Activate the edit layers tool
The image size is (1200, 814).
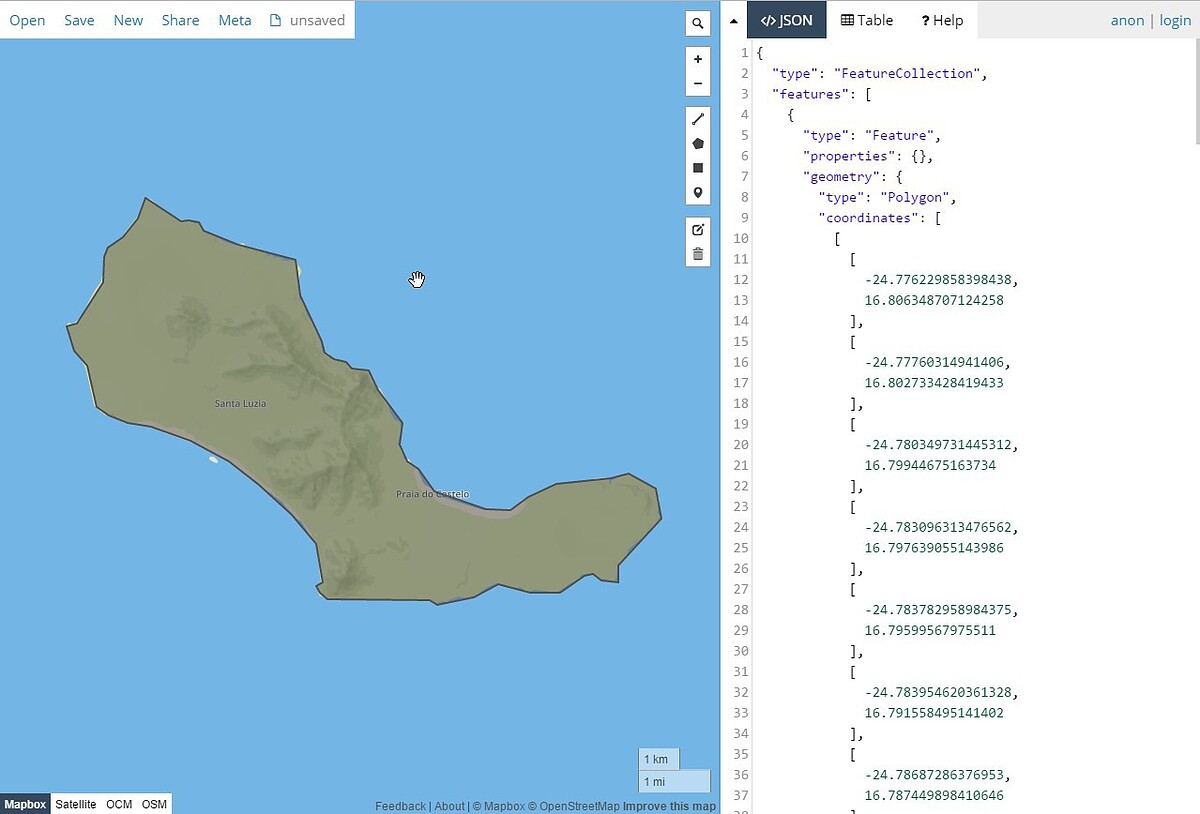click(698, 229)
